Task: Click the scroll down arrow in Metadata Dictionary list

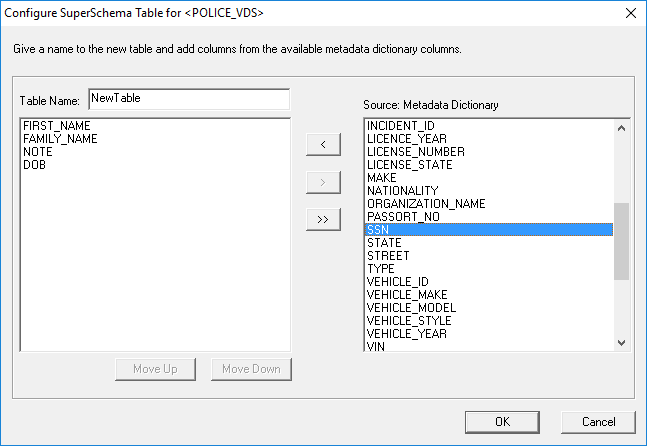Action: click(x=621, y=343)
